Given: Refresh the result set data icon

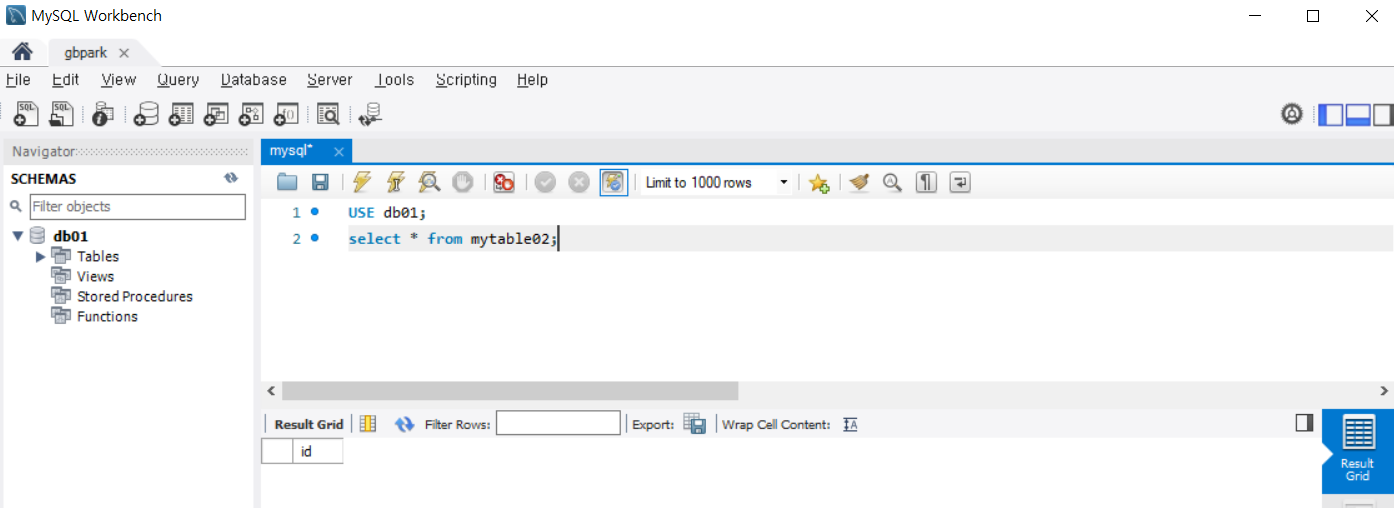Looking at the screenshot, I should (x=404, y=424).
